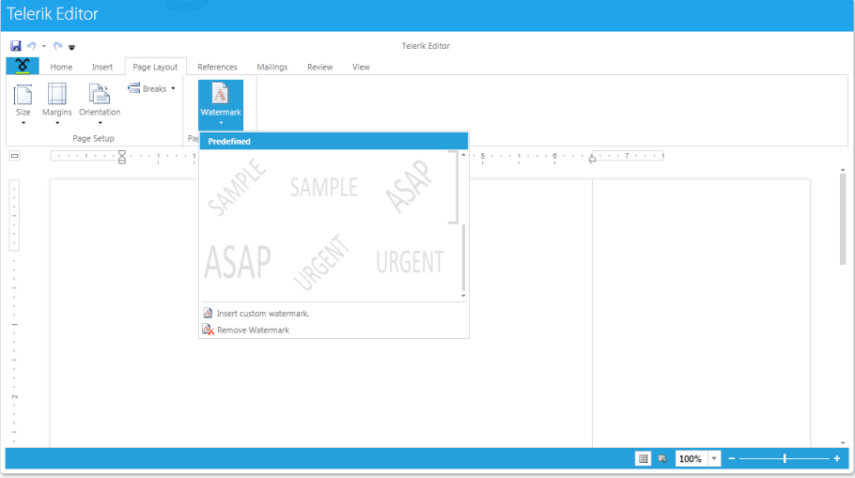Click the Save icon in quick access toolbar

pos(15,46)
